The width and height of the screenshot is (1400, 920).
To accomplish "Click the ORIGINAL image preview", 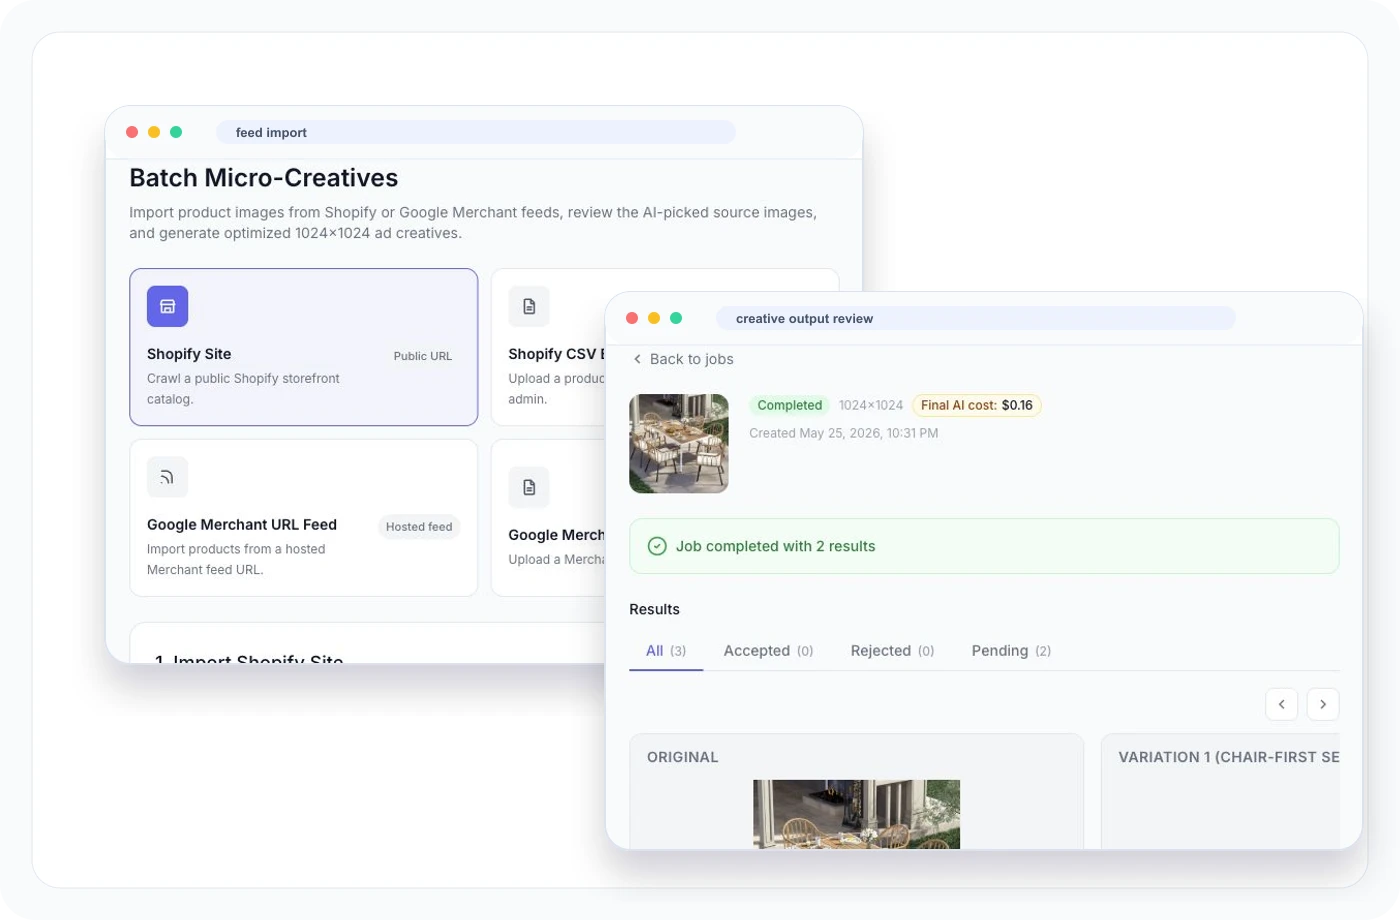I will point(856,814).
